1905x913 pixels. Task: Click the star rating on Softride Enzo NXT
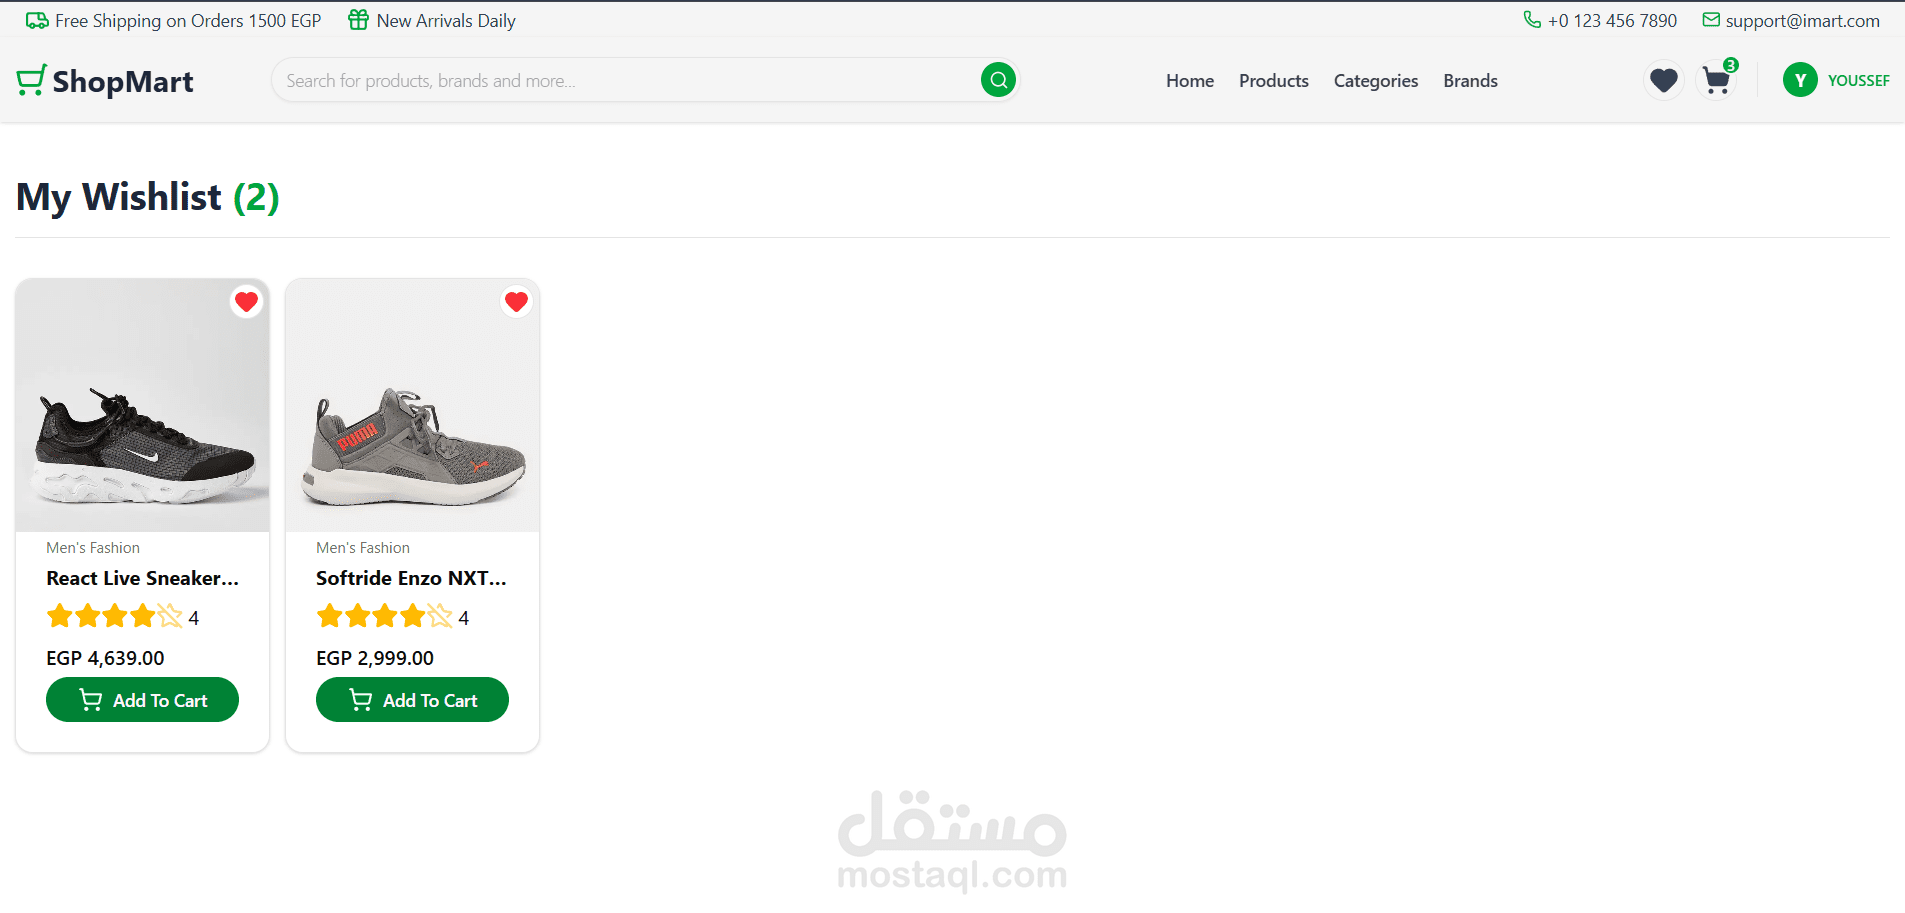click(385, 616)
